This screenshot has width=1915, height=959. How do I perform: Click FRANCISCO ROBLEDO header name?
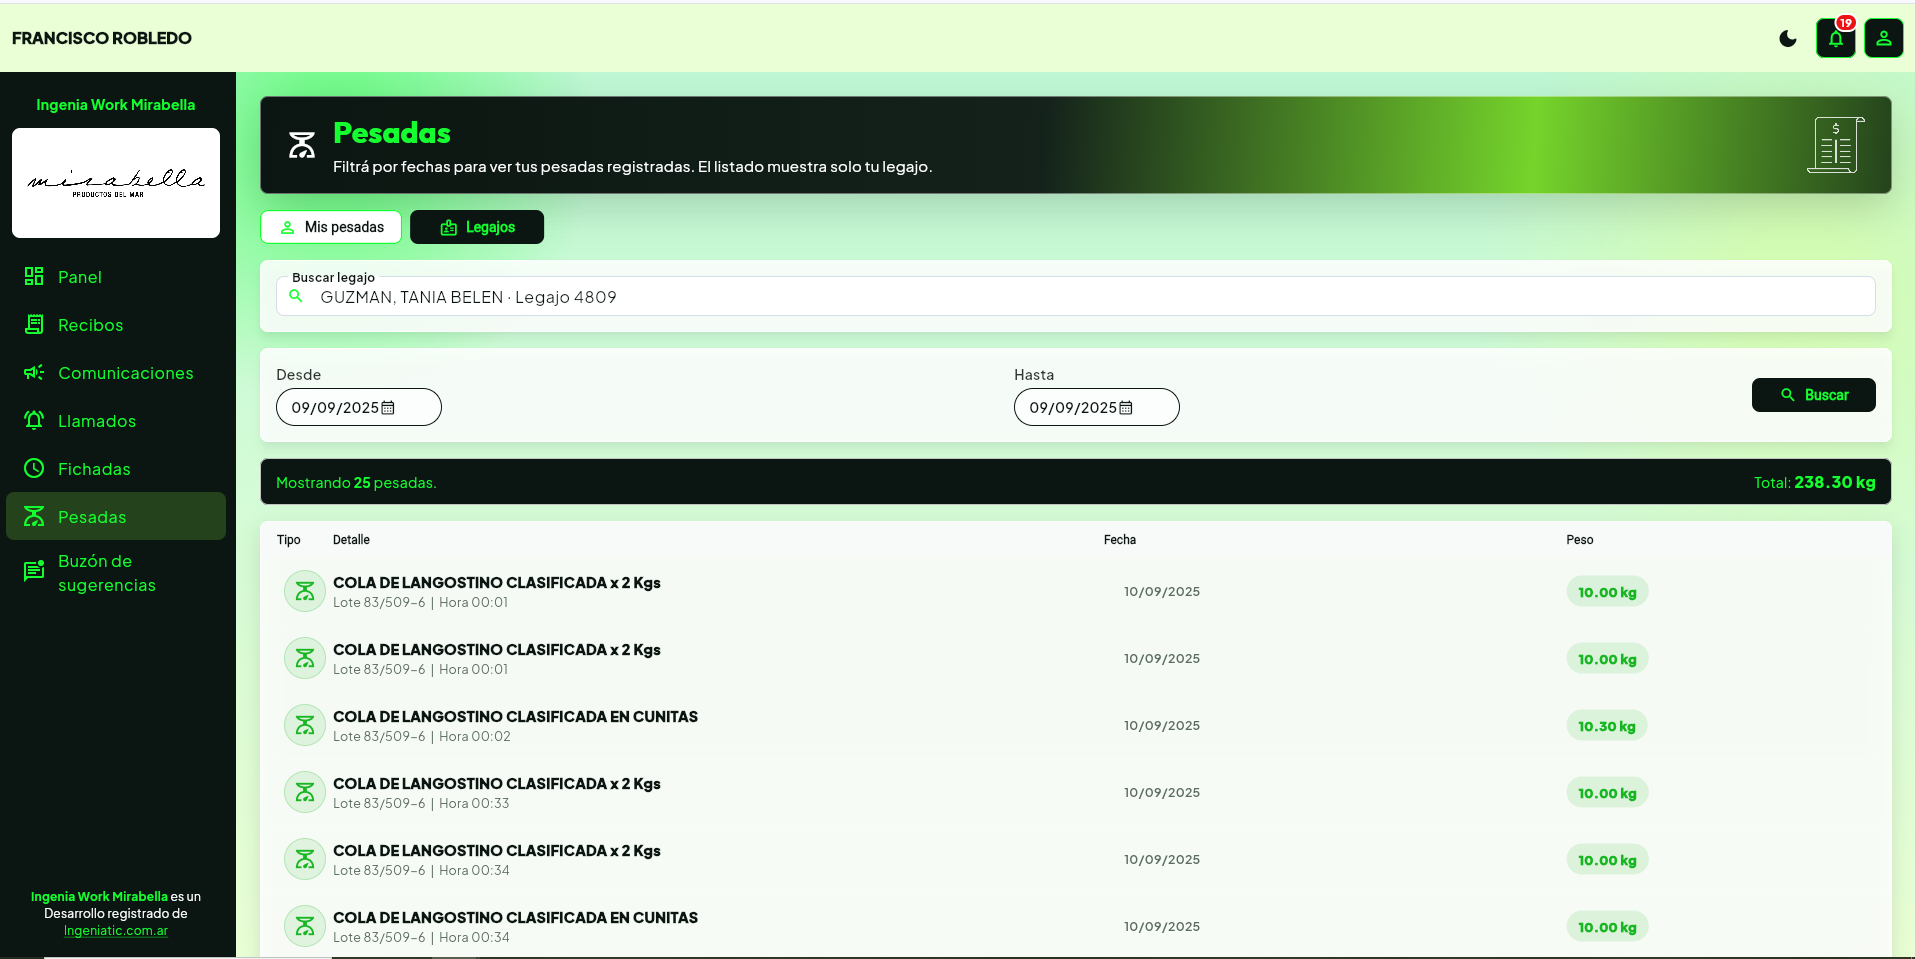pos(102,38)
